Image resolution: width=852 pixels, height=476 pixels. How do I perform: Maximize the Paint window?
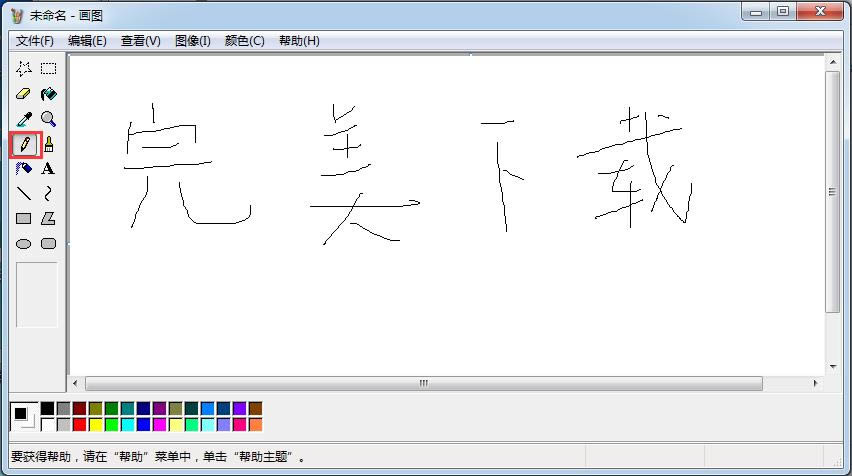pyautogui.click(x=782, y=11)
